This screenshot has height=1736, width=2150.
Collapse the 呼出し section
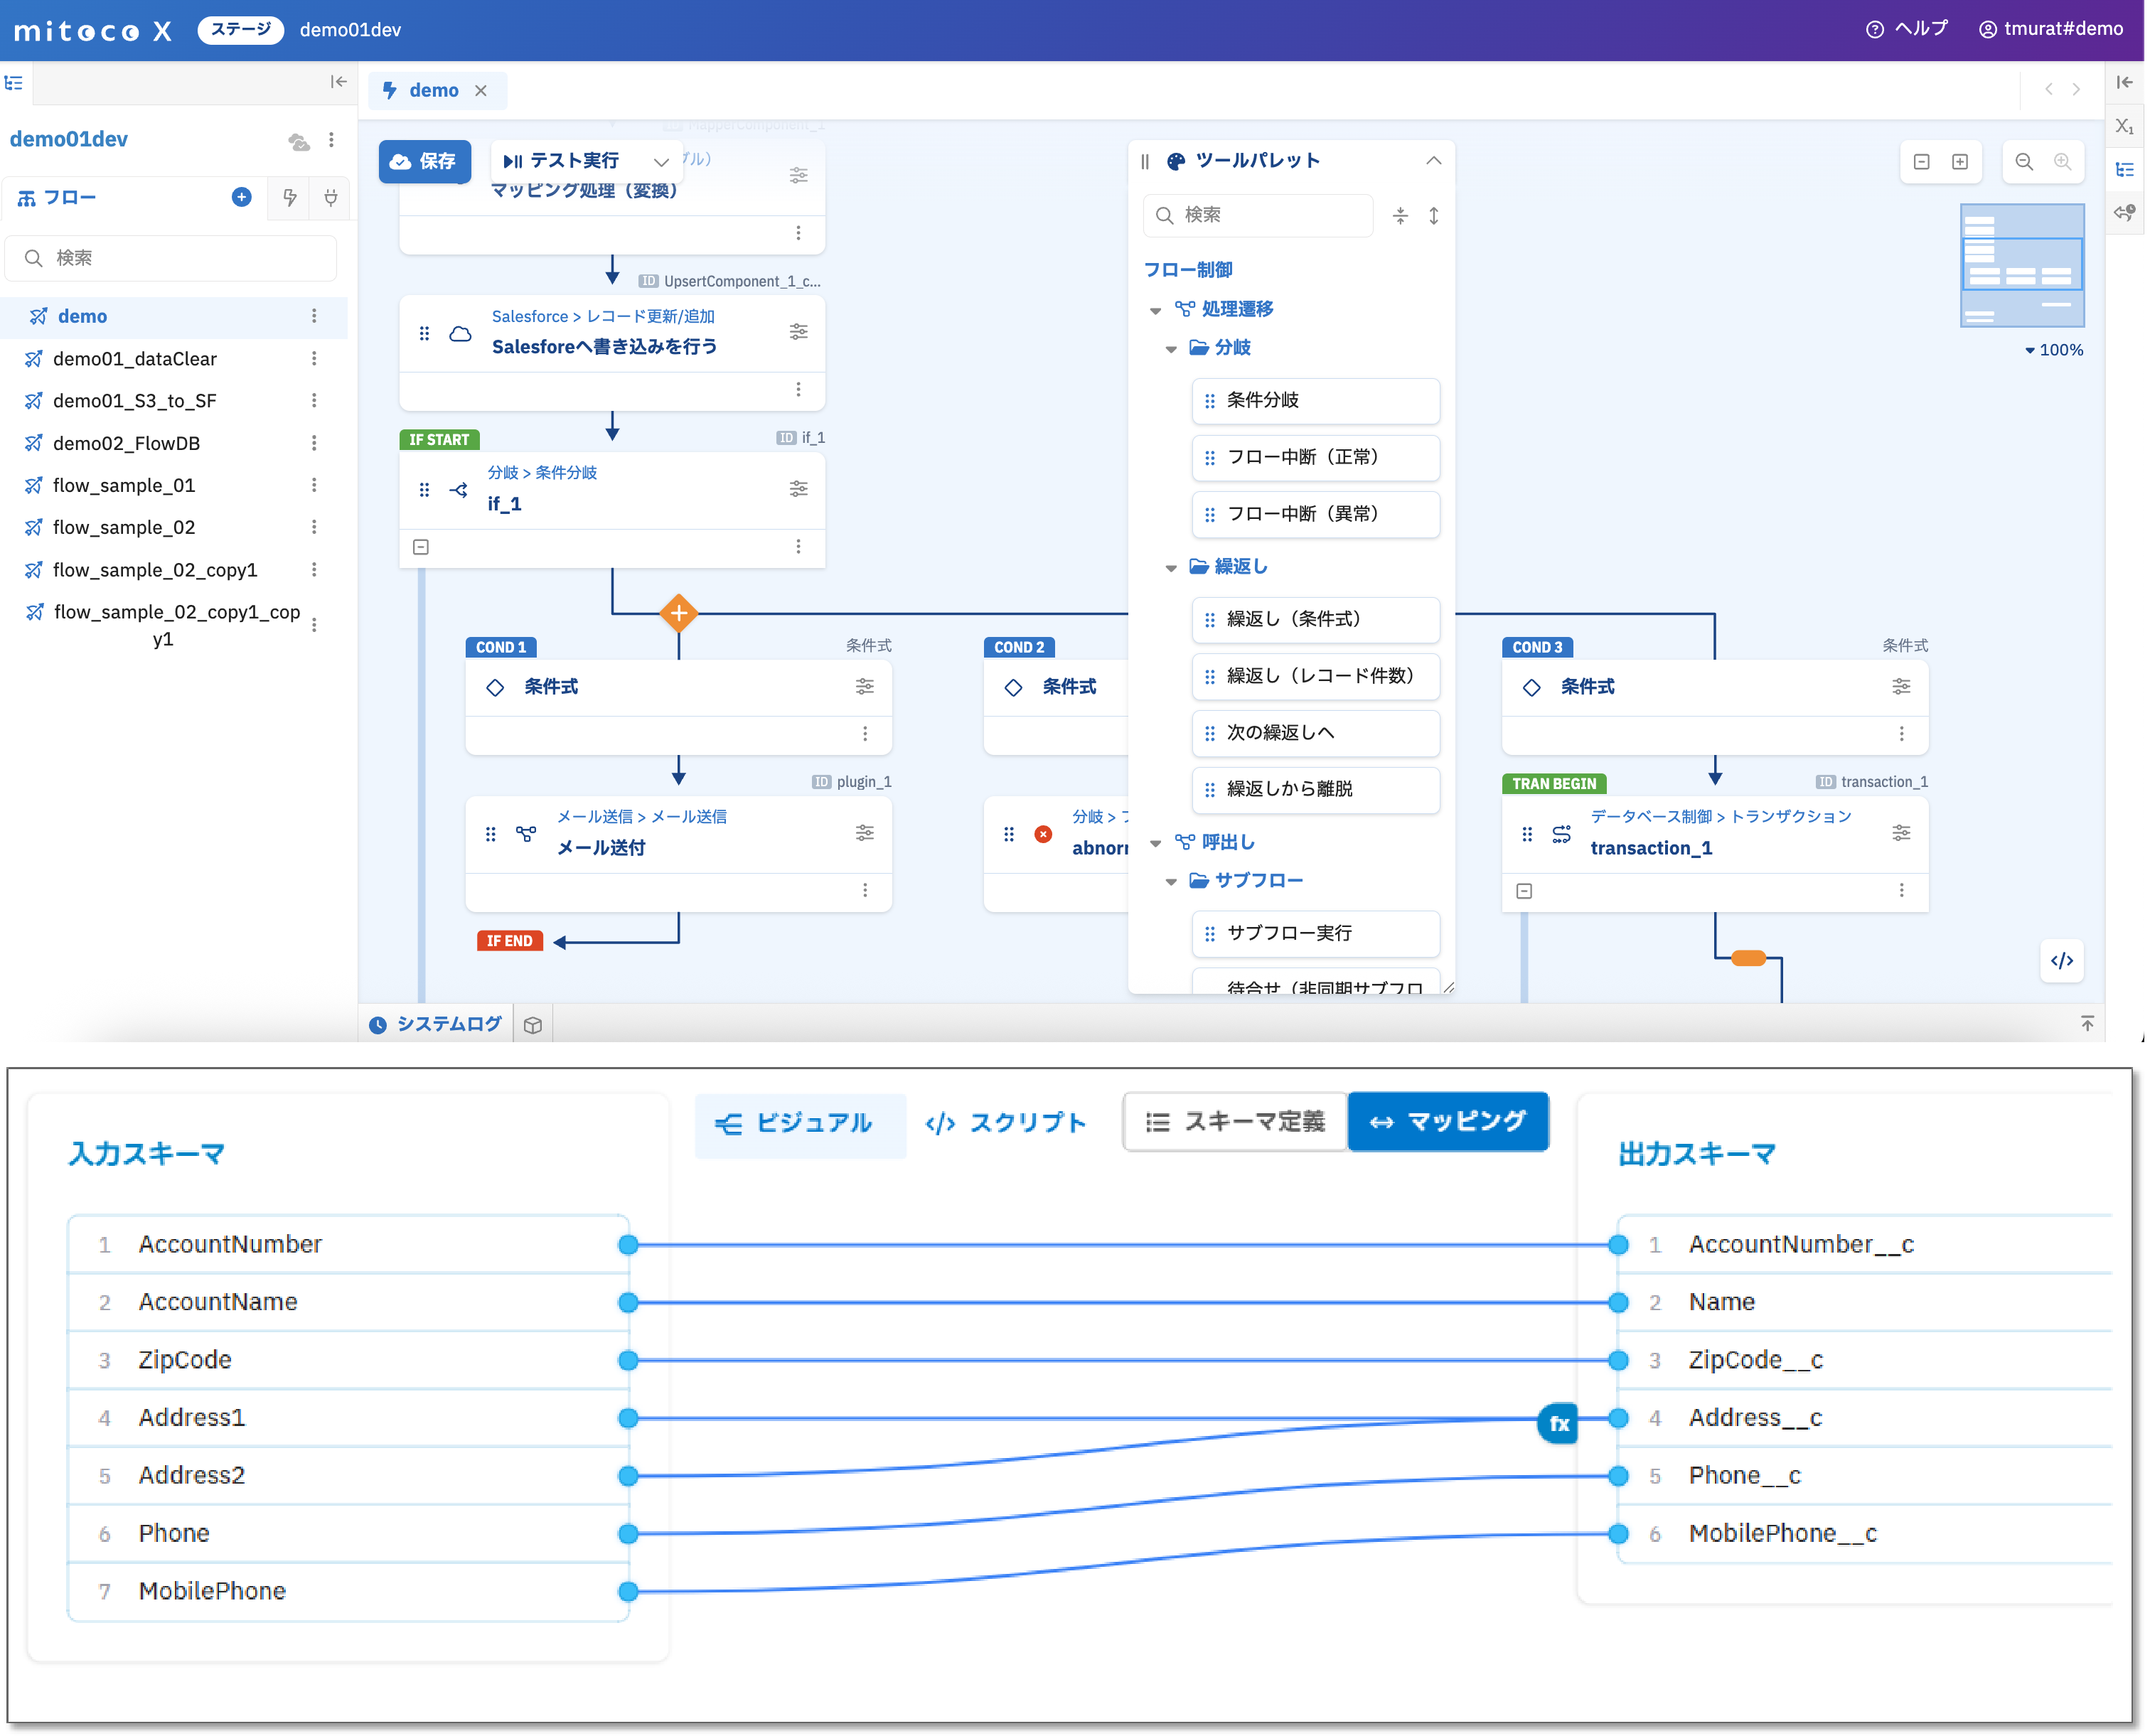click(1156, 844)
